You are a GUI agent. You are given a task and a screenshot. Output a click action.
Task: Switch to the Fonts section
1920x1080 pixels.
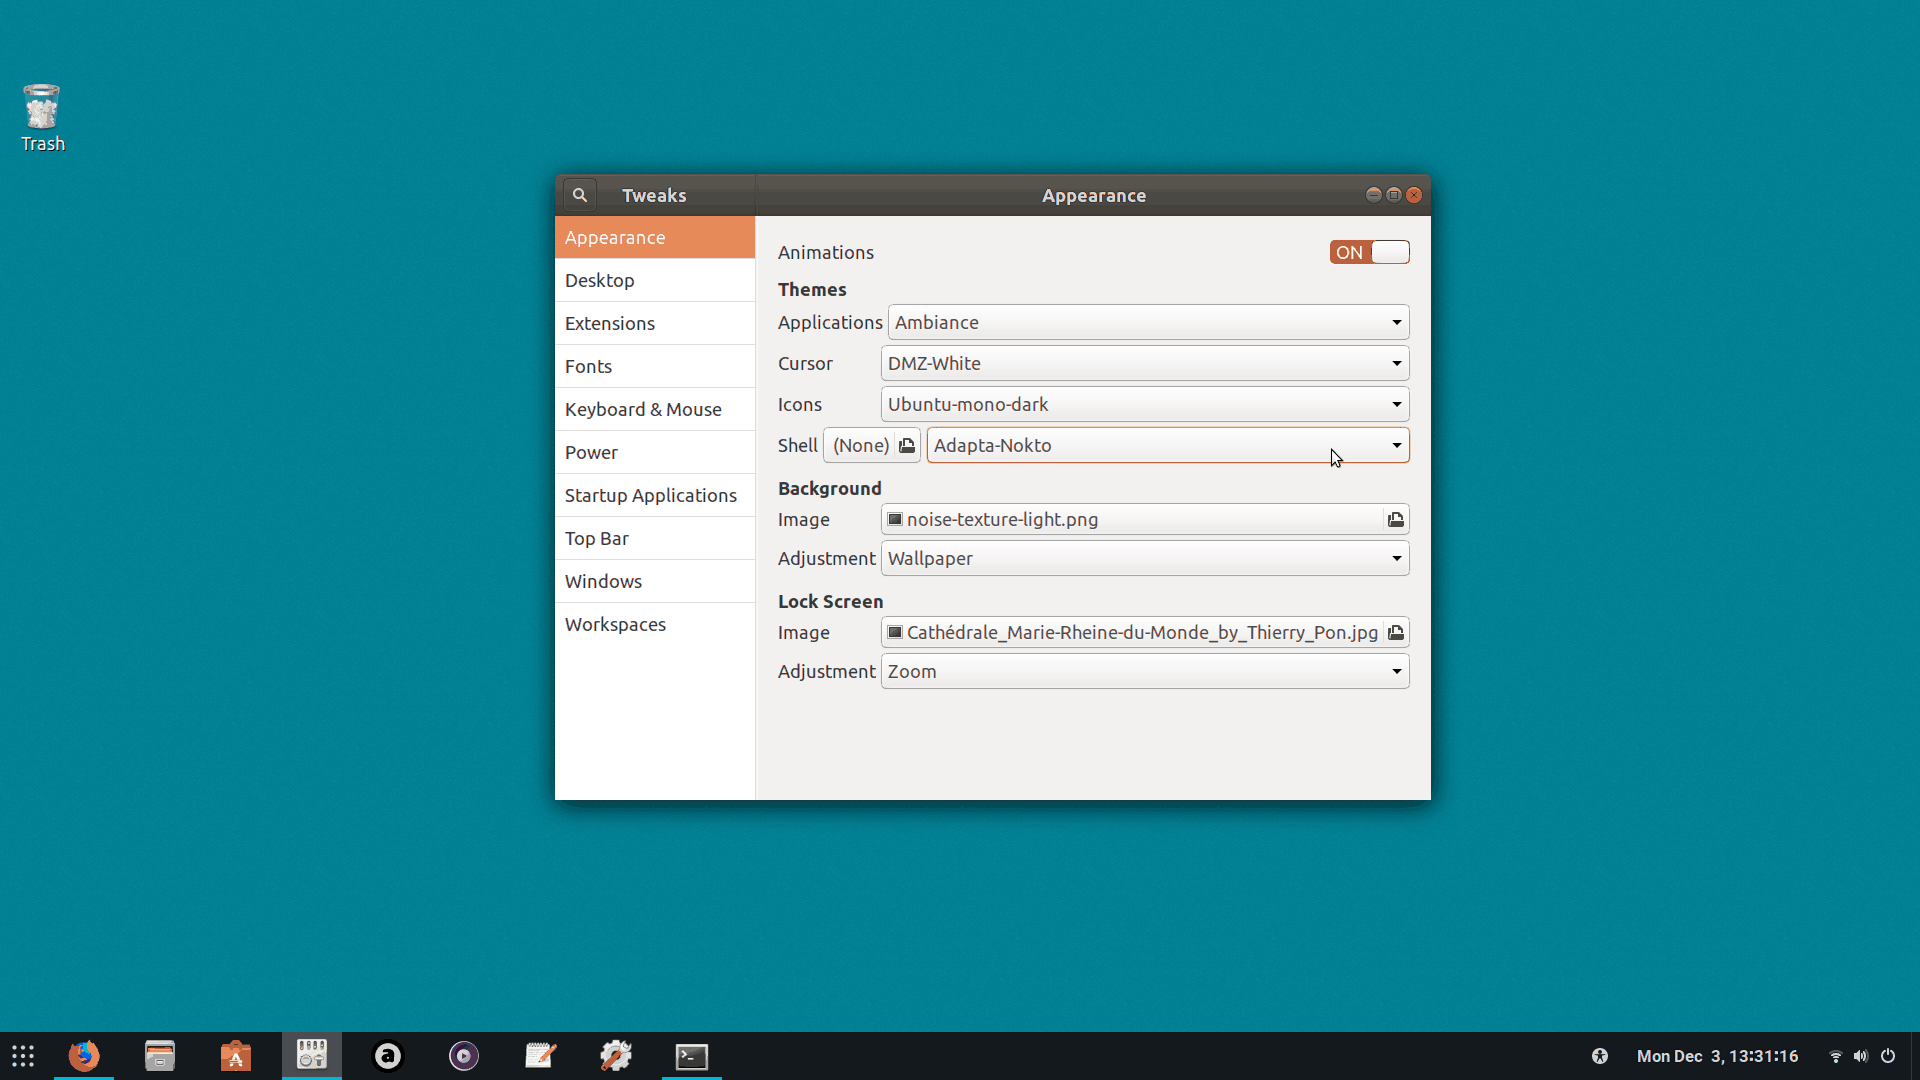point(654,366)
